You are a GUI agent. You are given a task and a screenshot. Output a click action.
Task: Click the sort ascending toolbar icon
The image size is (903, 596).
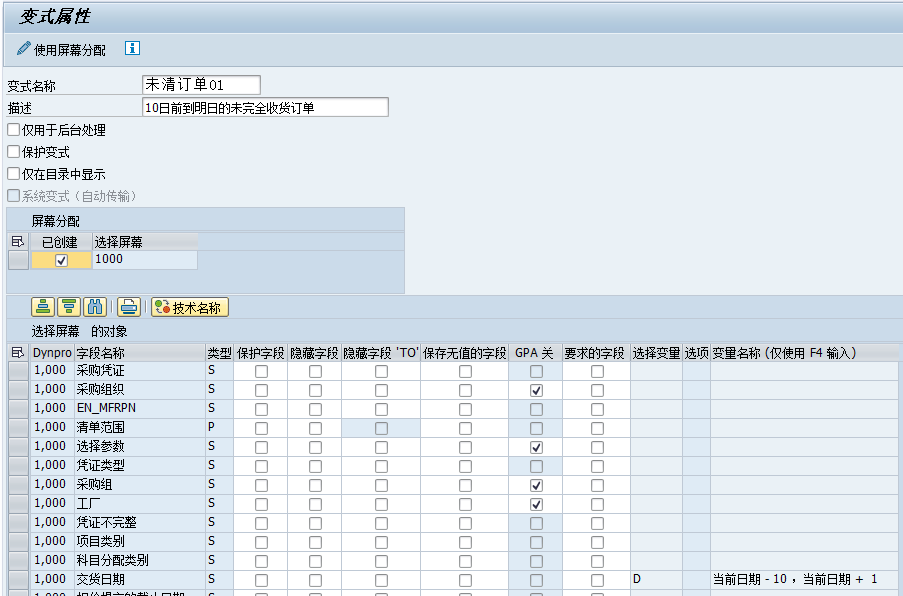(x=43, y=307)
